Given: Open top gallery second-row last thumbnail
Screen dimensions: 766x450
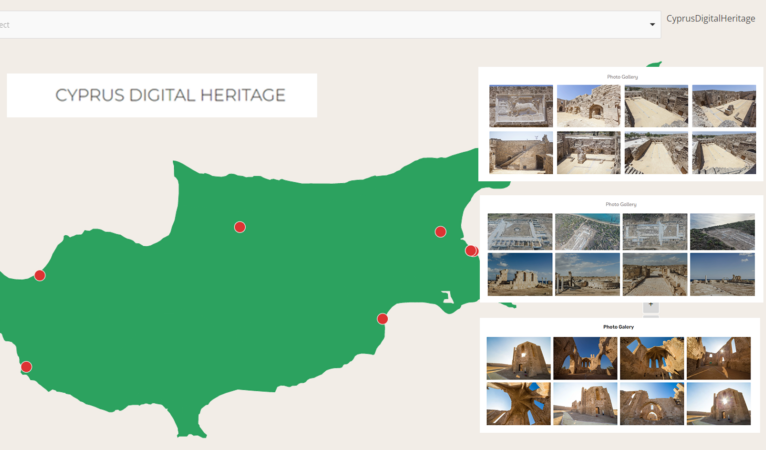Looking at the screenshot, I should pos(724,152).
